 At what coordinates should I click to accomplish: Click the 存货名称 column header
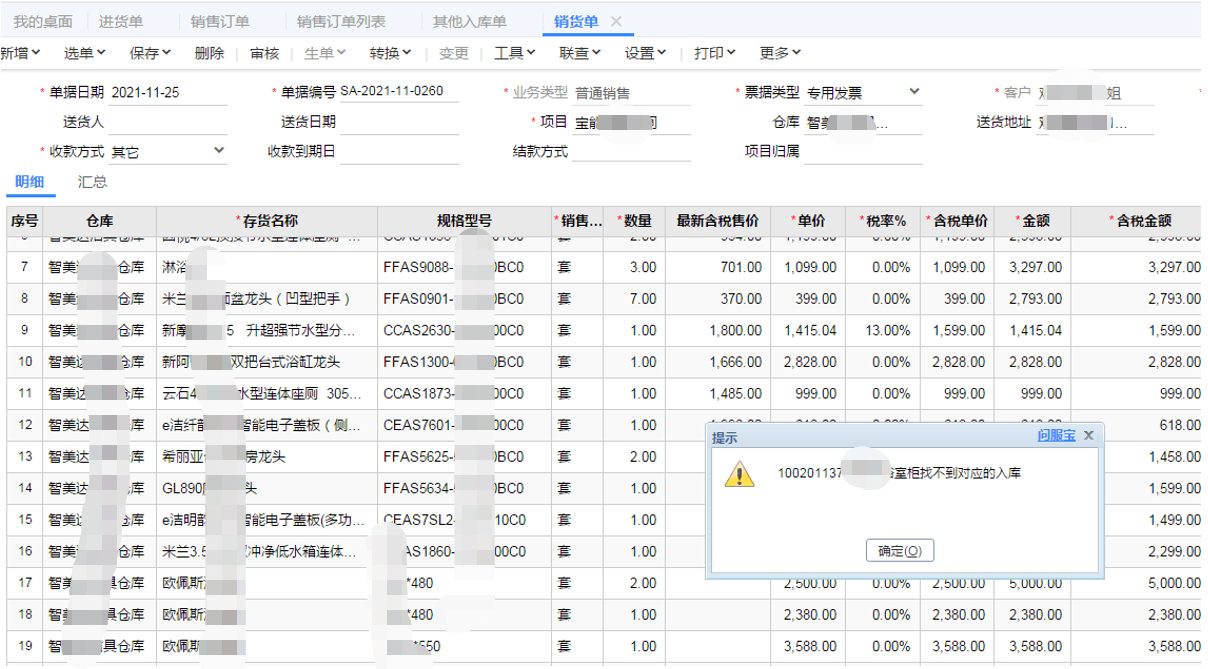[267, 221]
